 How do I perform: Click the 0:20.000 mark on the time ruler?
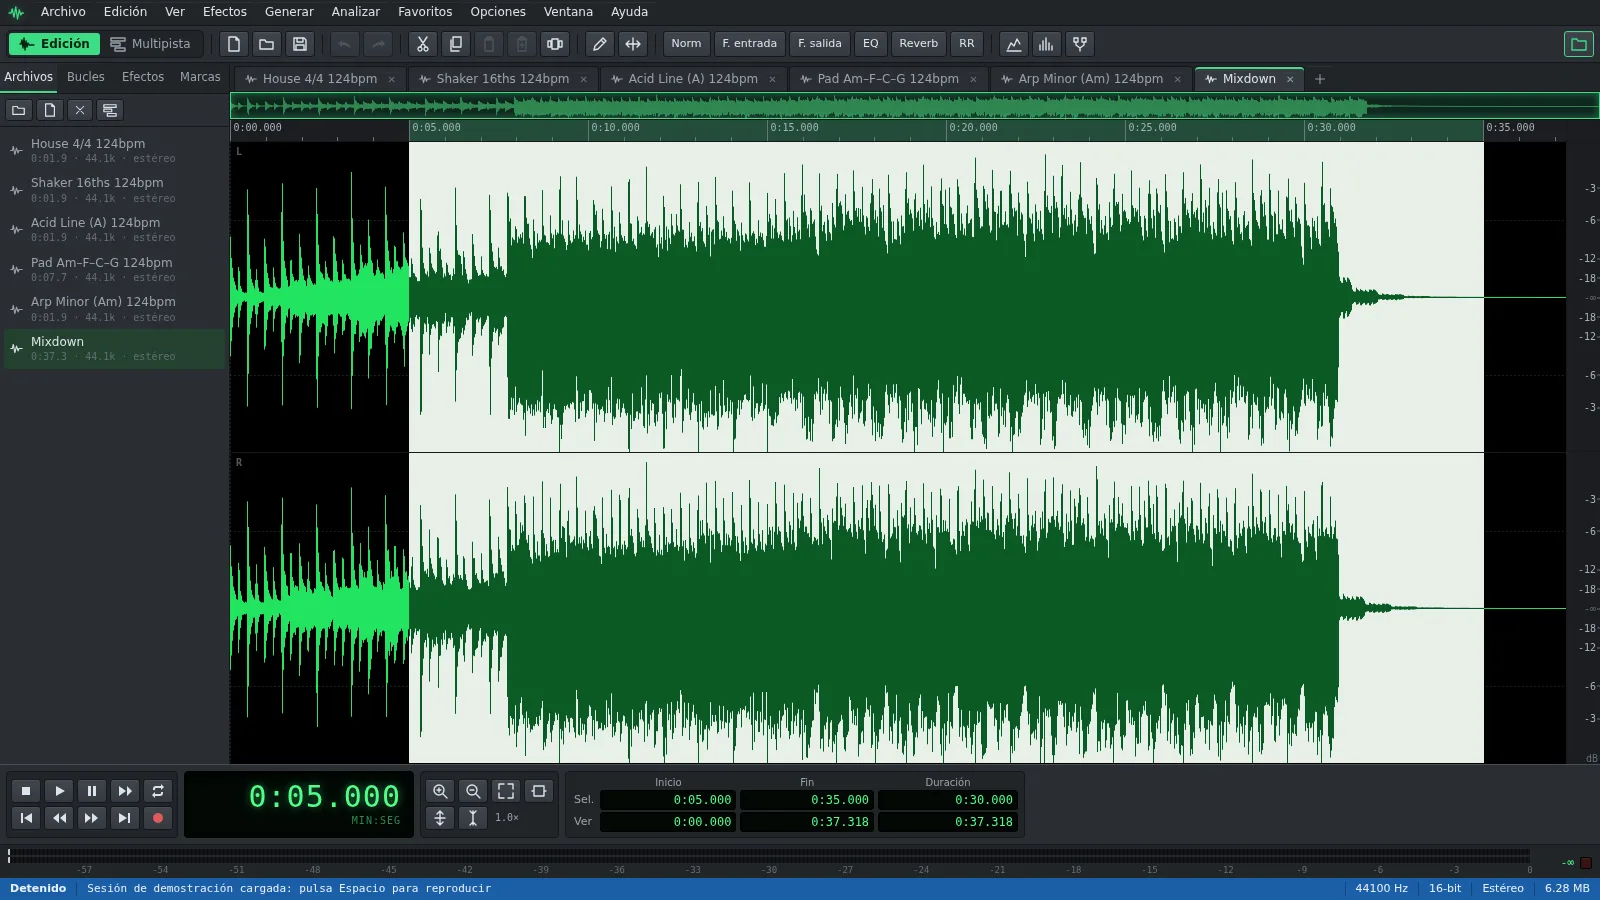coord(974,128)
